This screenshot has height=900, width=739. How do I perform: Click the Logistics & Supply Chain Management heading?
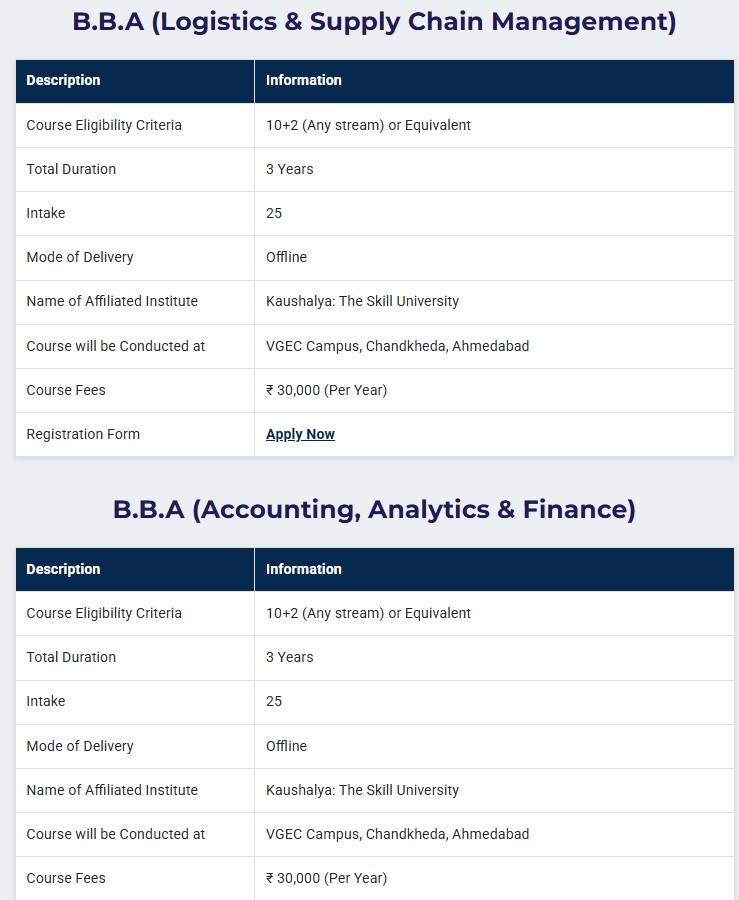point(374,21)
